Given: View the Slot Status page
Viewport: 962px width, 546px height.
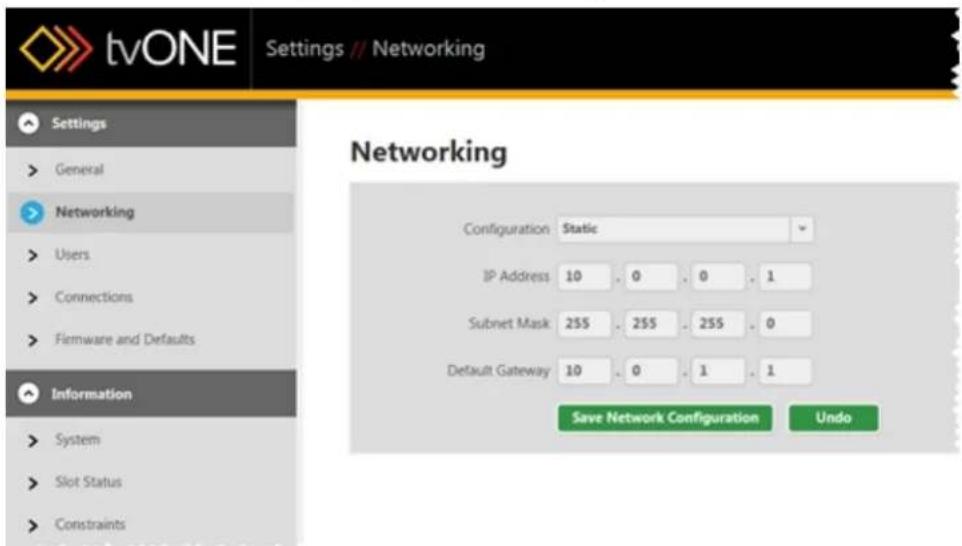Looking at the screenshot, I should (x=88, y=482).
